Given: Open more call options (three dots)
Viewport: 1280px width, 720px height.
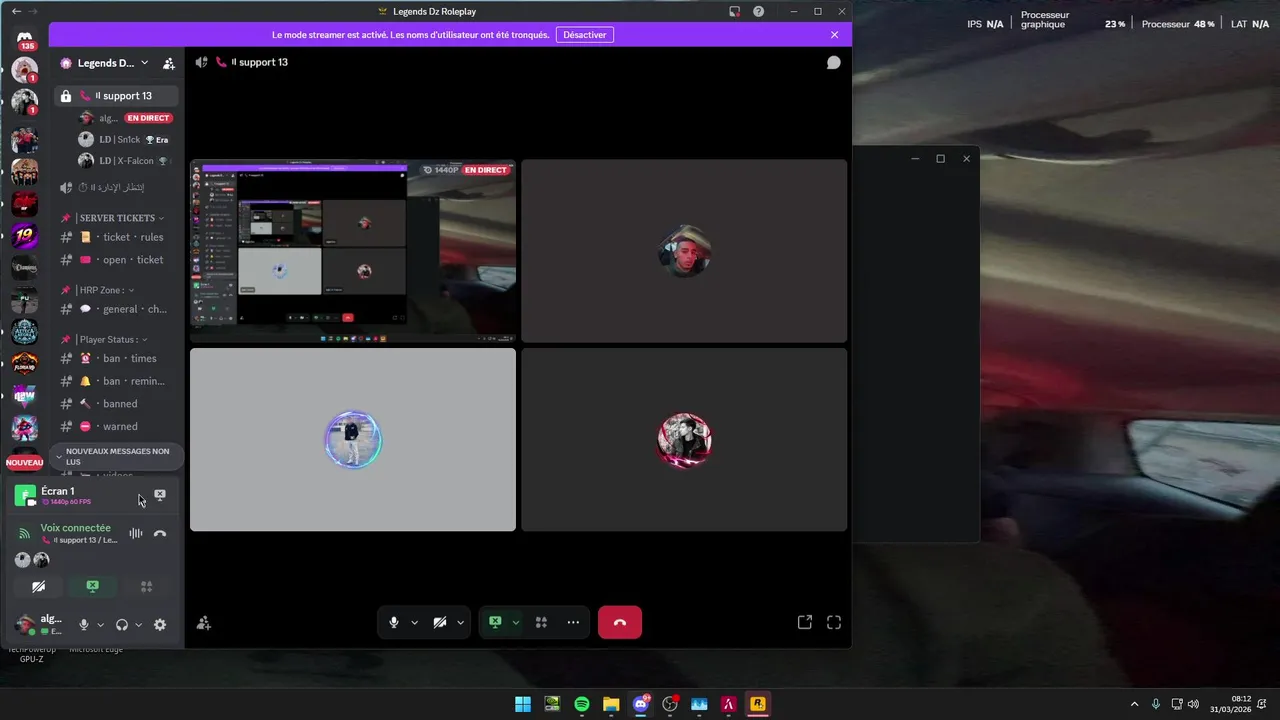Looking at the screenshot, I should [x=573, y=622].
